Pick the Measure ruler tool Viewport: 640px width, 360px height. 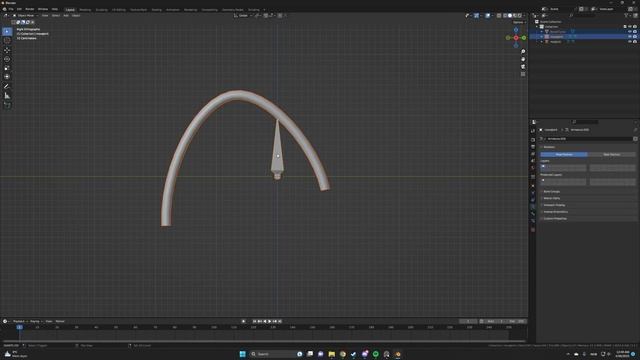click(7, 96)
